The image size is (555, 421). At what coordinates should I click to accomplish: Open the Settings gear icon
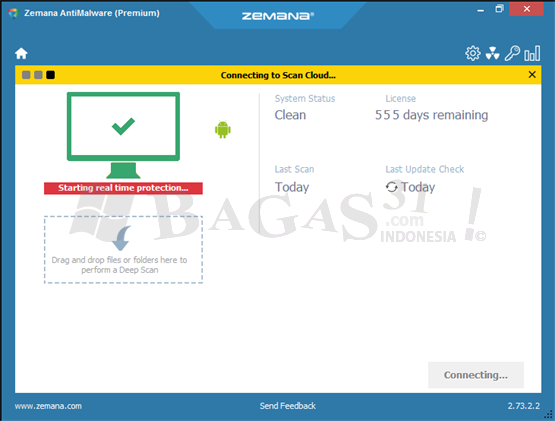coord(473,53)
